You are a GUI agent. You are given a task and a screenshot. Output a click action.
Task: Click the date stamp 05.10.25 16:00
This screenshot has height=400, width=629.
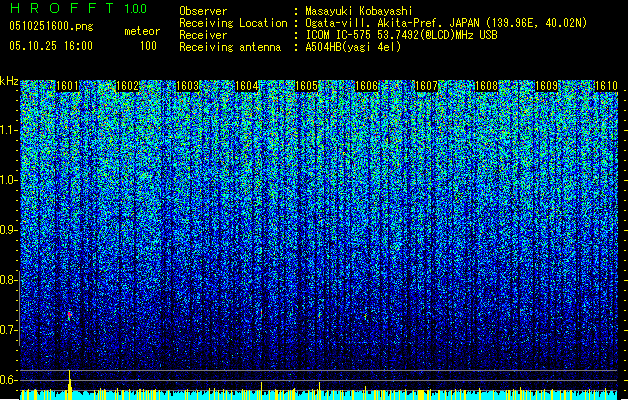[x=51, y=46]
